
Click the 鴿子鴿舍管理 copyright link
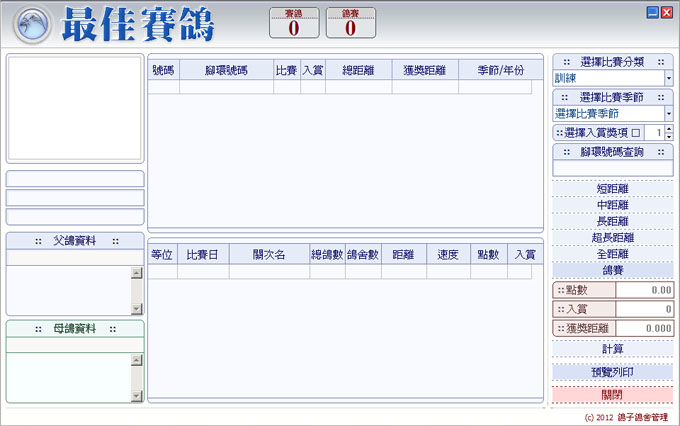[642, 417]
